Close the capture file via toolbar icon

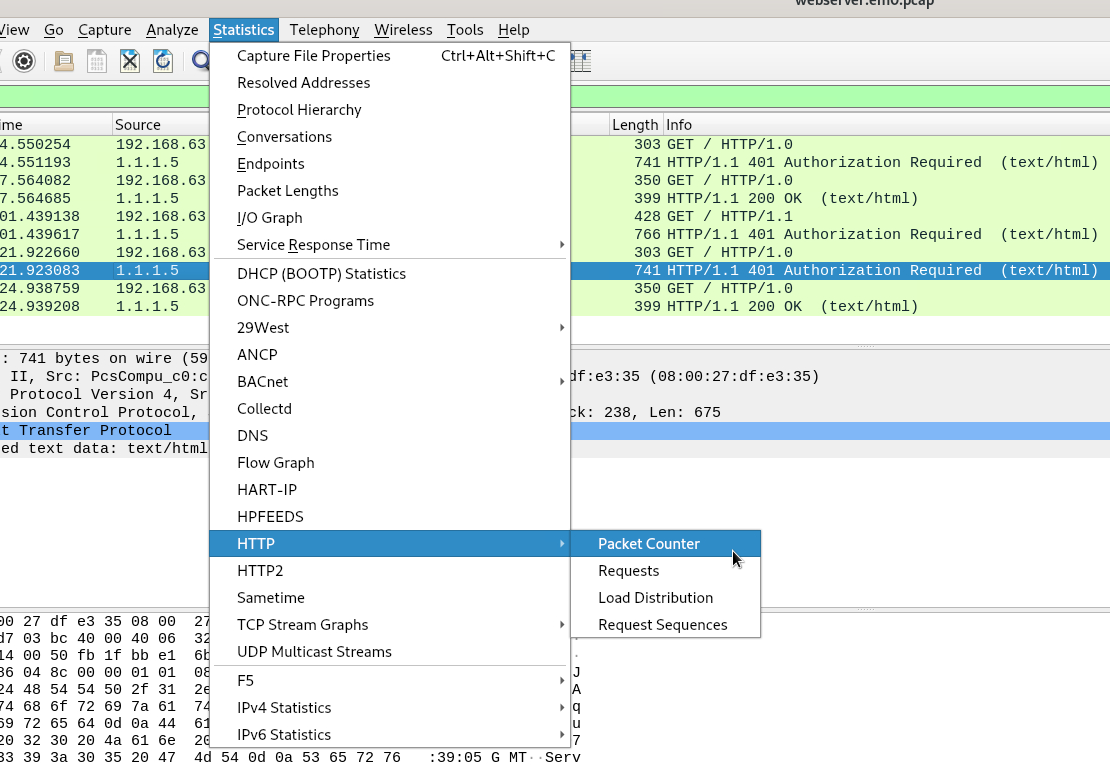point(130,61)
